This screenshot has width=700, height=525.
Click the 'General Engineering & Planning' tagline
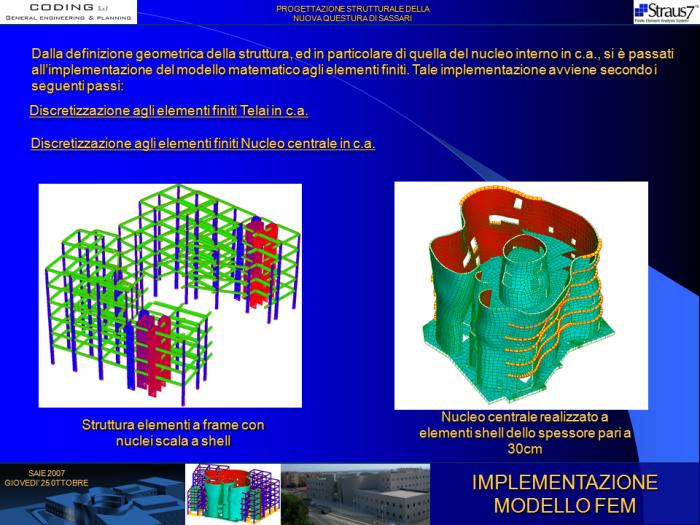click(68, 19)
